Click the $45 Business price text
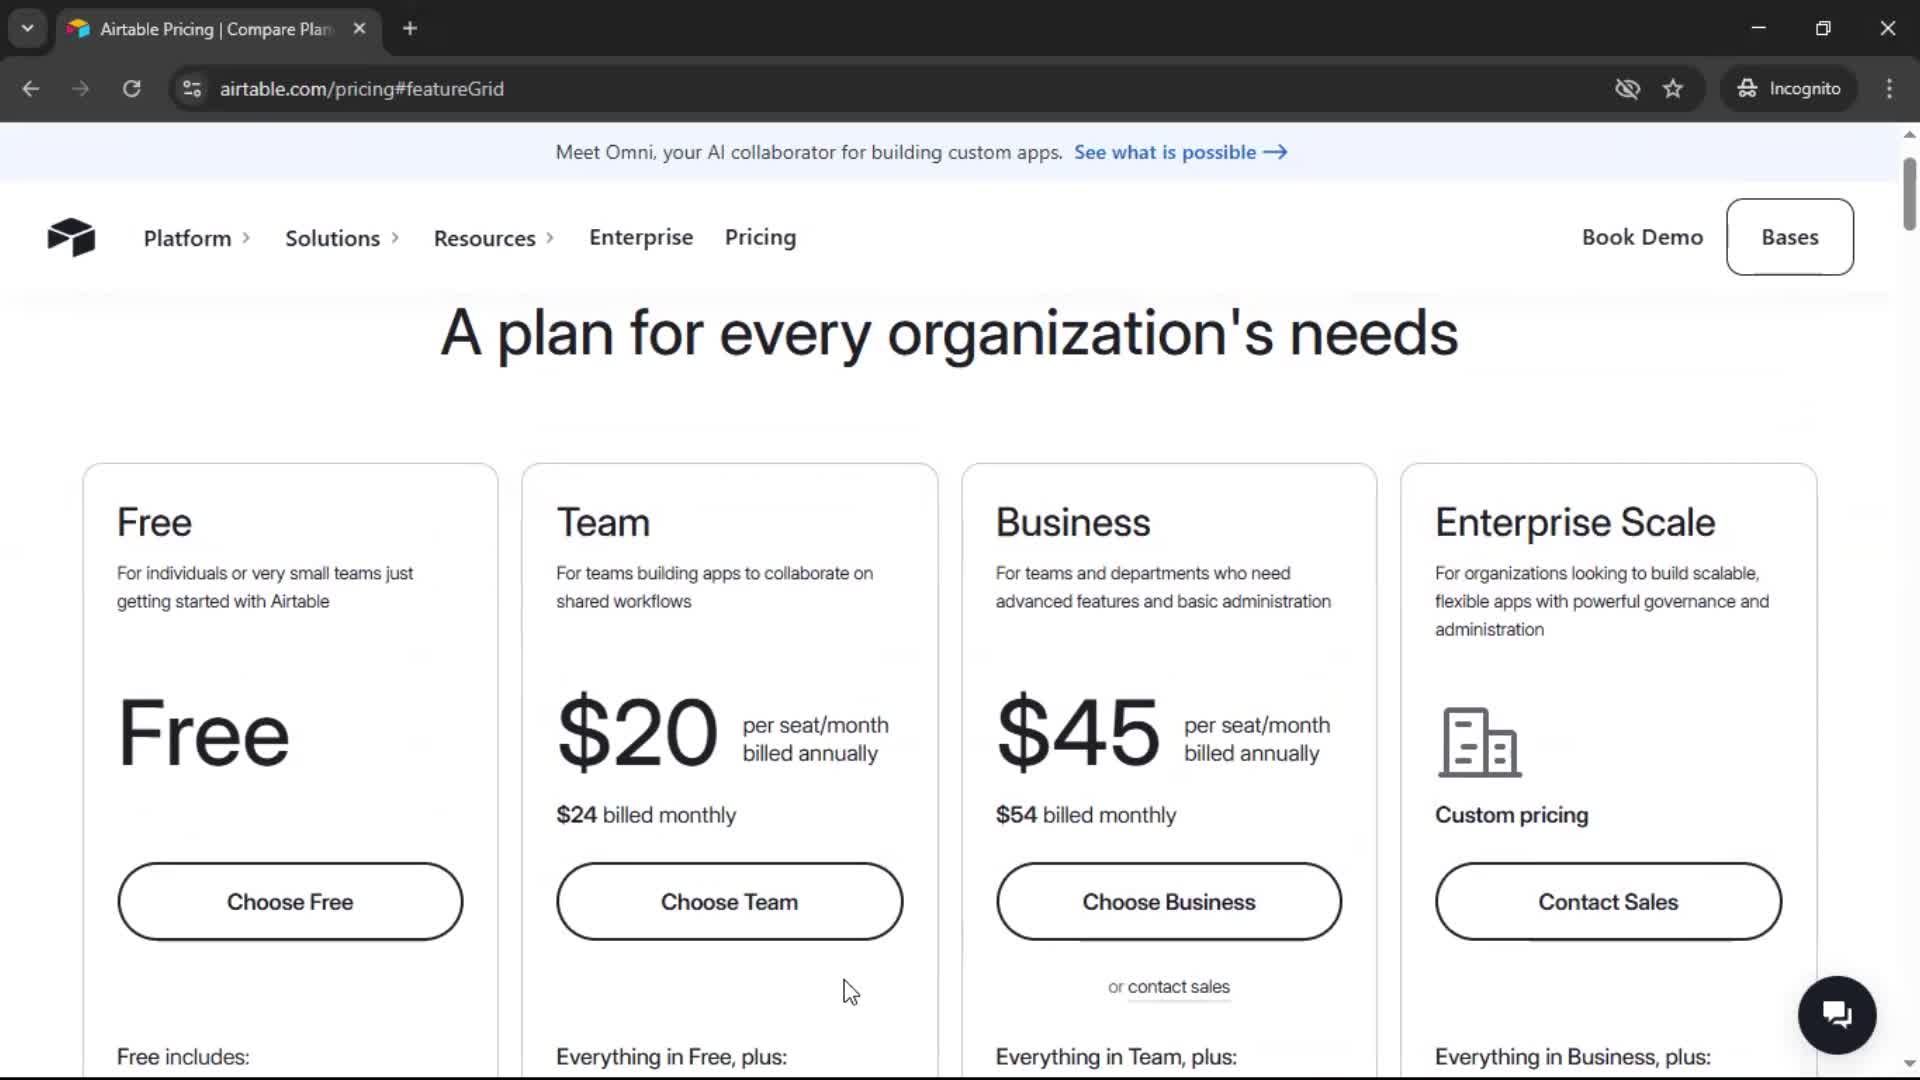This screenshot has height=1080, width=1920. 1078,733
